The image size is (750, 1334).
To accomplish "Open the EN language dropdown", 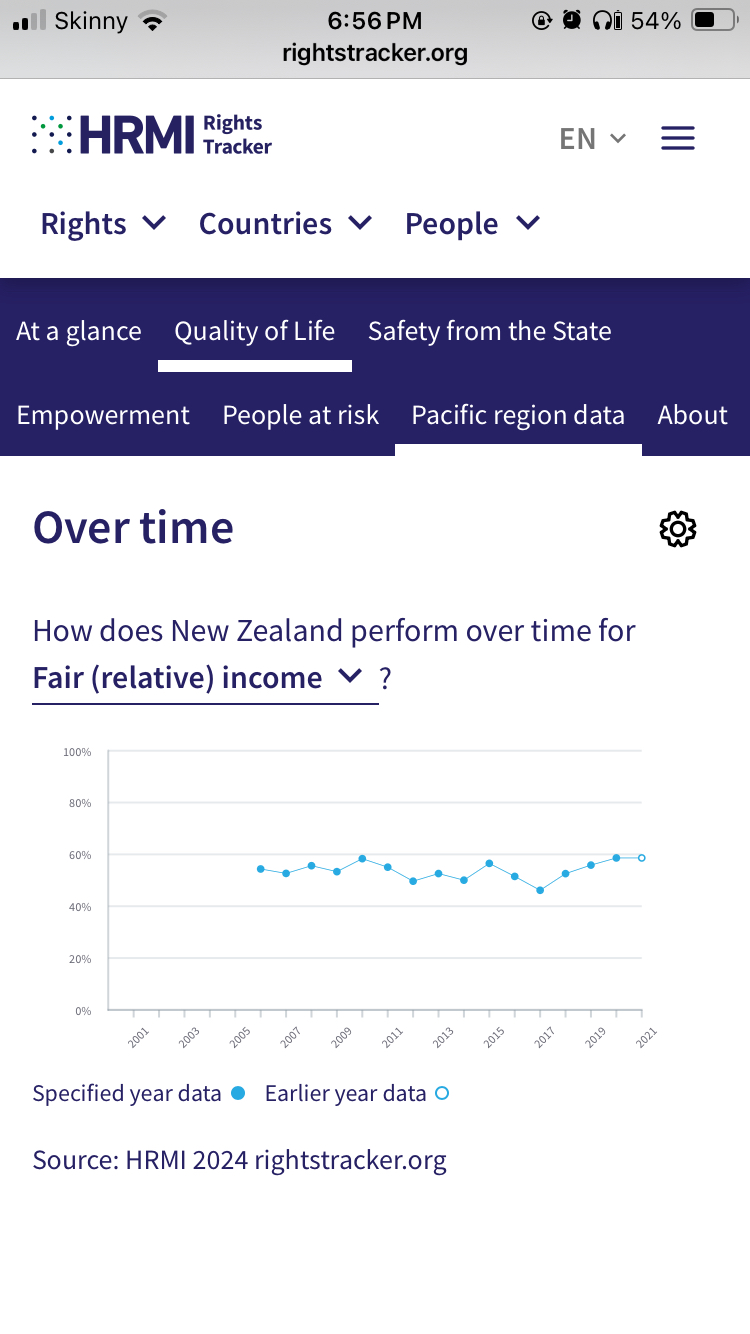I will [593, 138].
